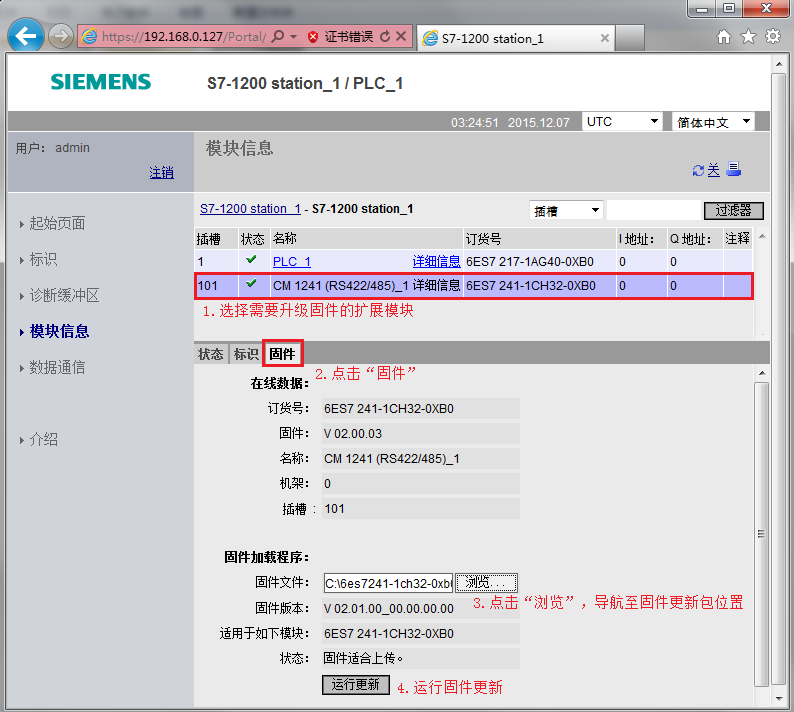Open 详细信息 for CM 1241 row
794x712 pixels.
click(436, 286)
